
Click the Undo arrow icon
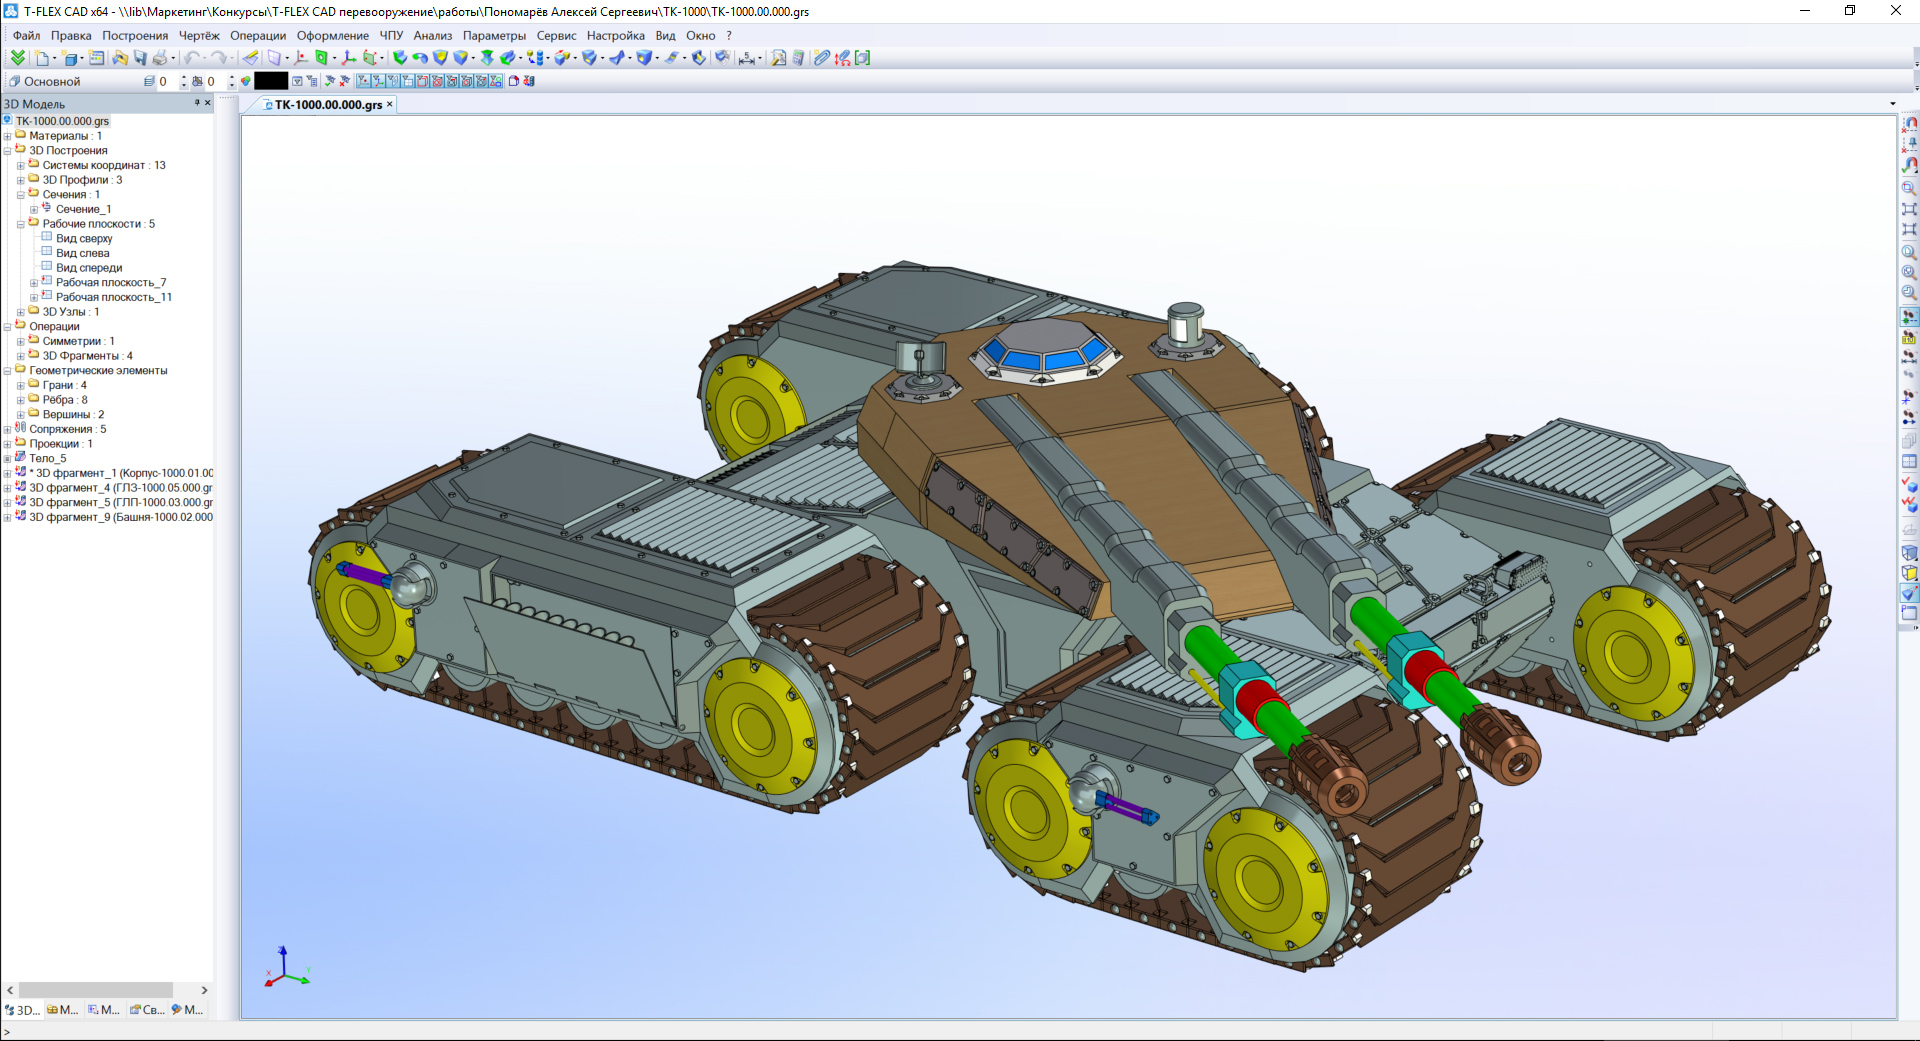[191, 58]
